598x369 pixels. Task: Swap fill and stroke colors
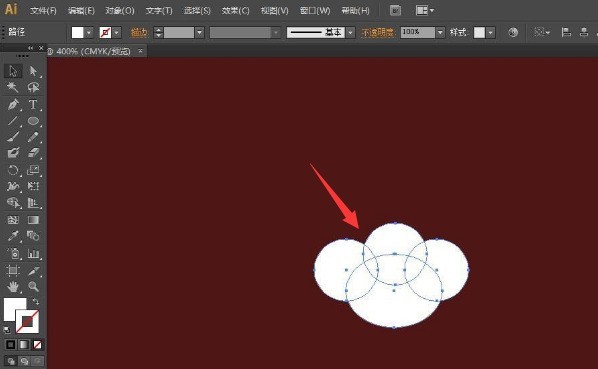tap(35, 302)
